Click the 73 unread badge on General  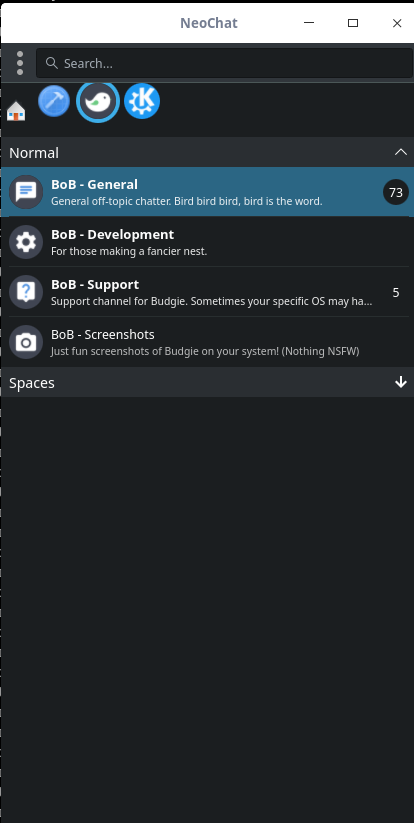click(x=396, y=193)
